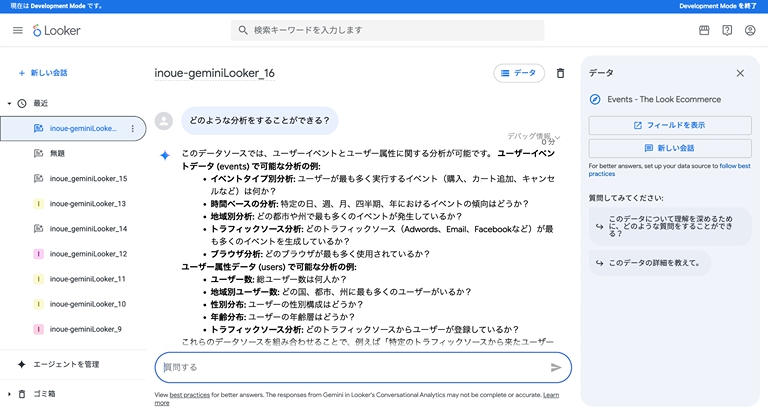Image resolution: width=768 pixels, height=415 pixels.
Task: Click pink badge of inoue_geminiLooker_12
Action: point(38,254)
